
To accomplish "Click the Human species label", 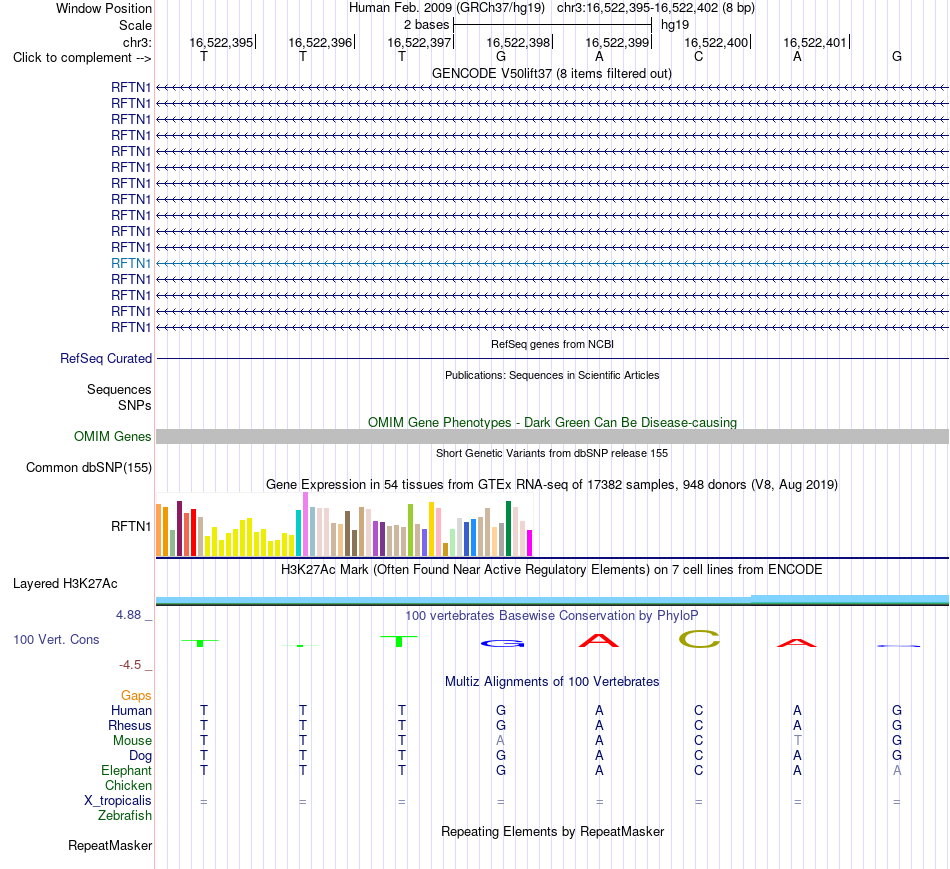I will click(131, 710).
